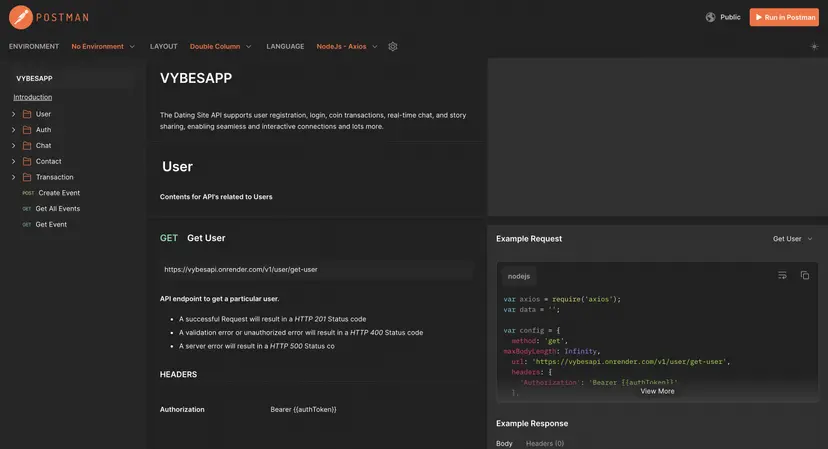Switch to the Headers (0) response tab
The width and height of the screenshot is (828, 449).
point(545,443)
